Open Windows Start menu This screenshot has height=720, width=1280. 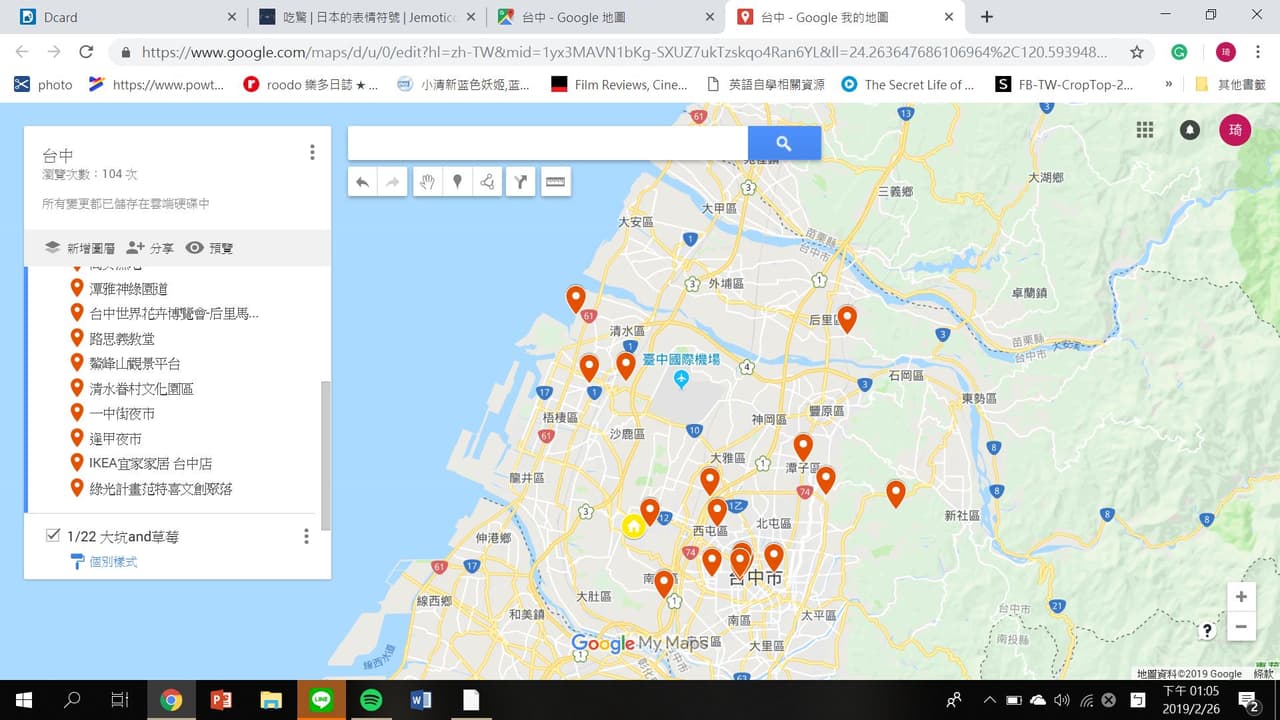point(24,700)
